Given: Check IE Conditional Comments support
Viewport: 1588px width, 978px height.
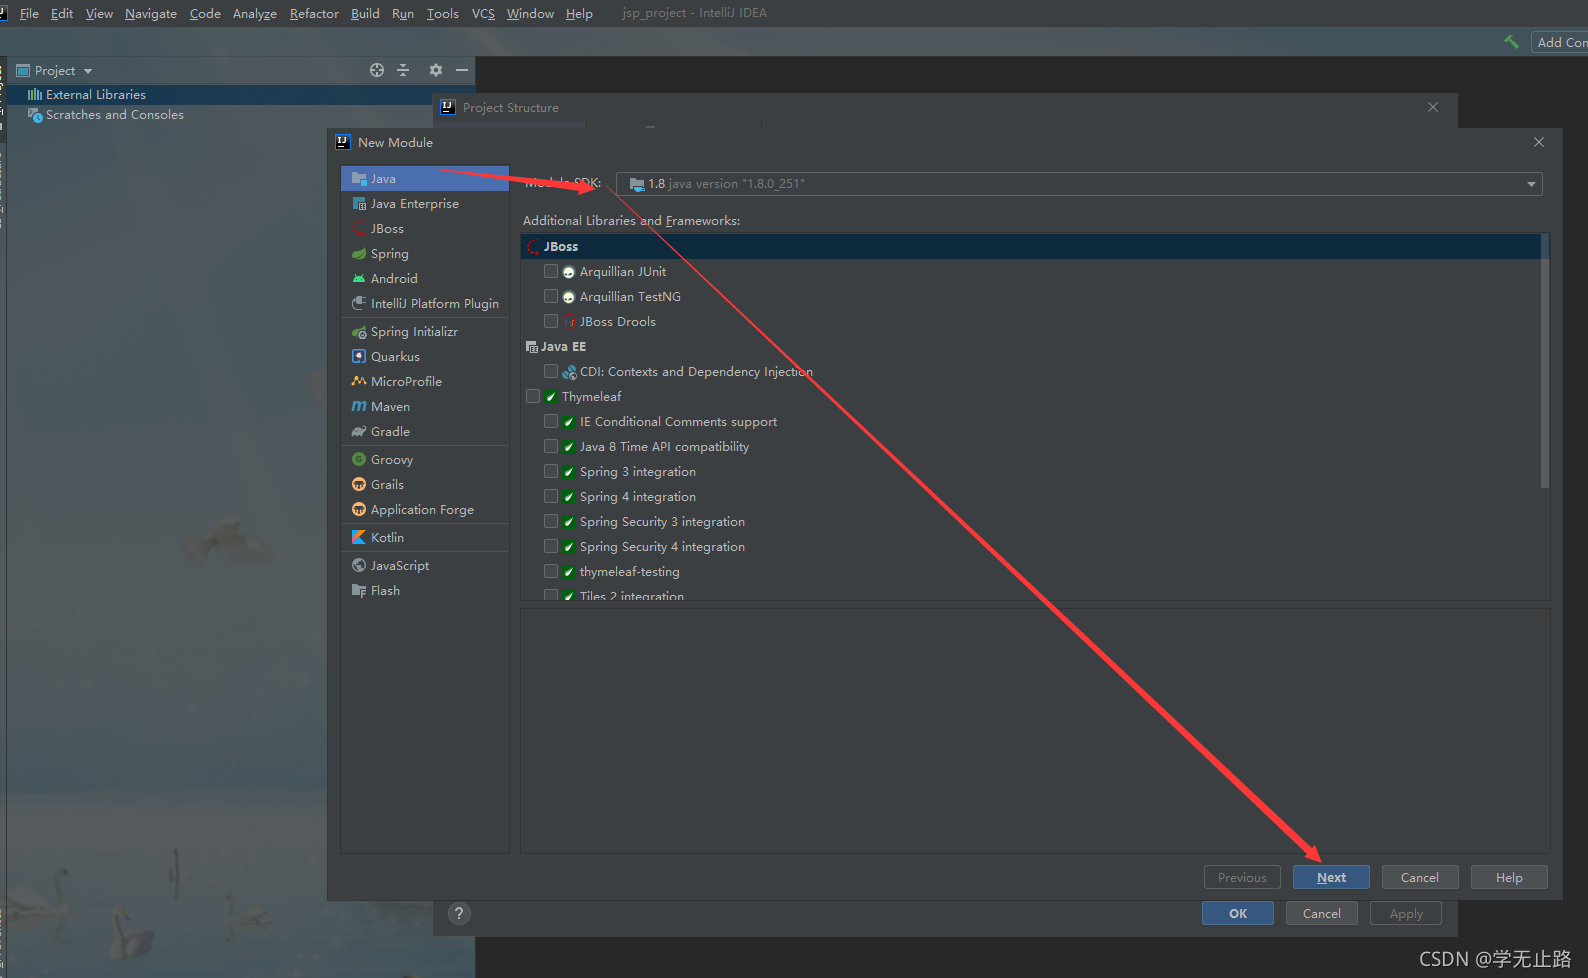Looking at the screenshot, I should (551, 421).
